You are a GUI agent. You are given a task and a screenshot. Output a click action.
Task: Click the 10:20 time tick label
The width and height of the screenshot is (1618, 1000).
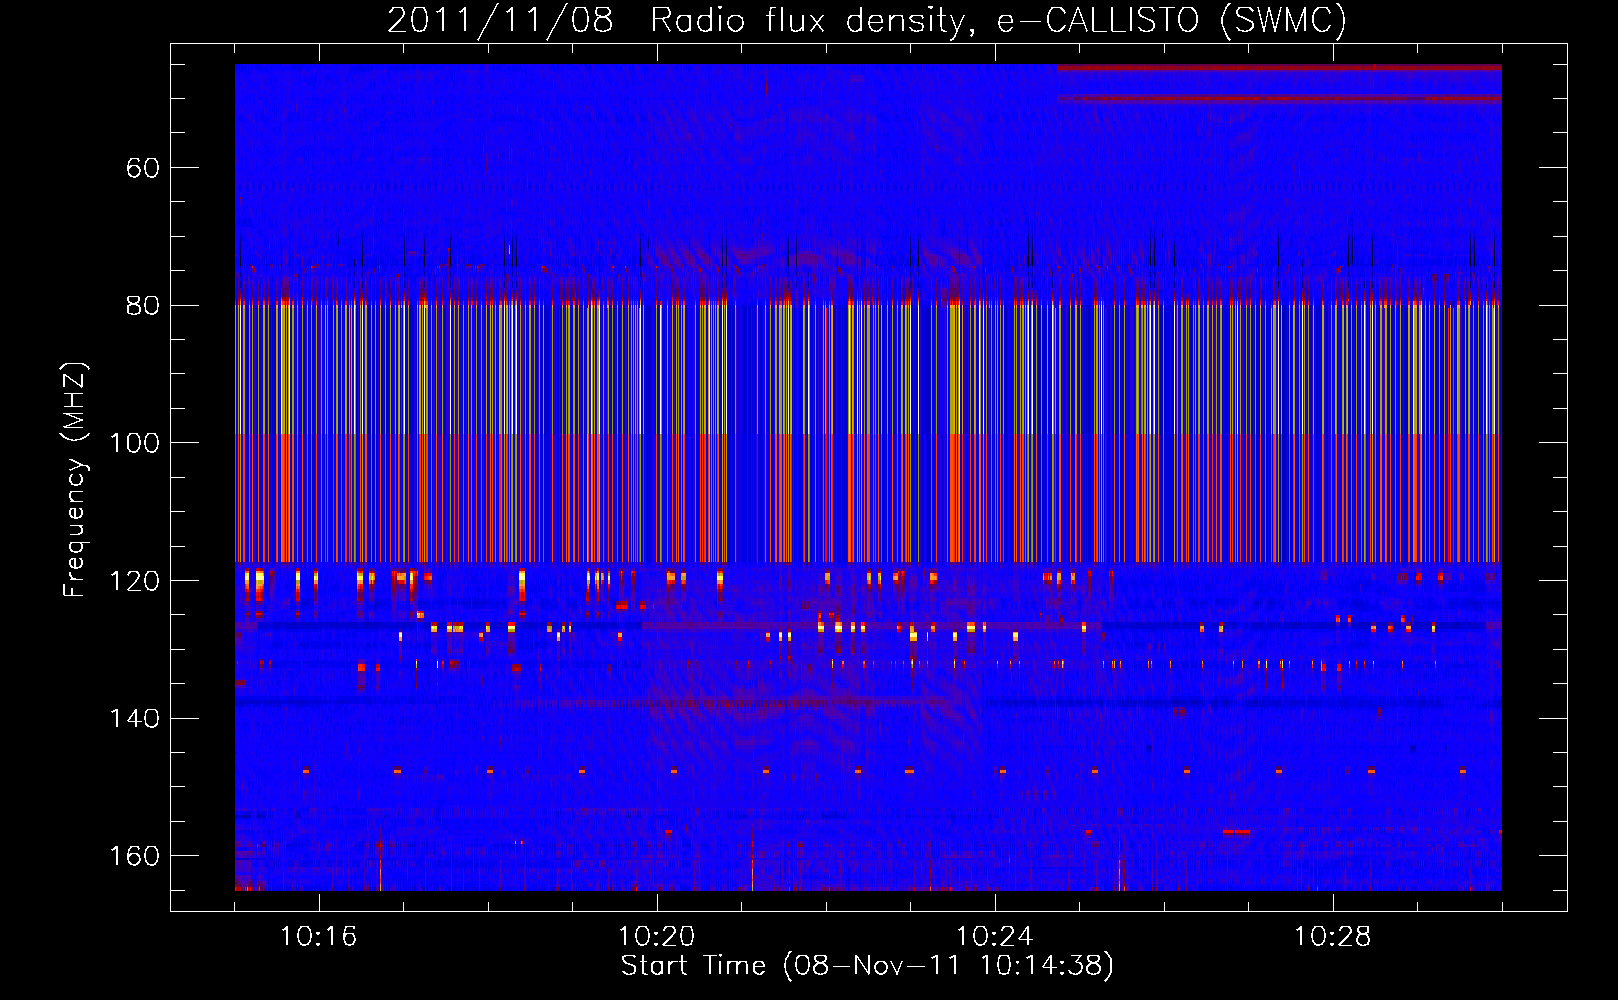click(656, 937)
